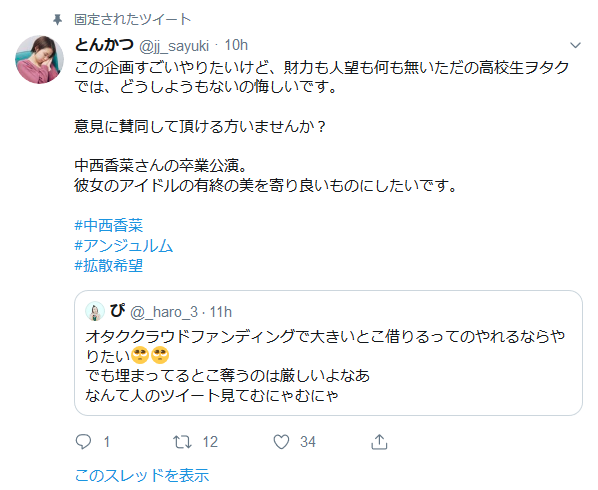
Task: Click the quoted @_haro_3 handle
Action: coord(164,312)
